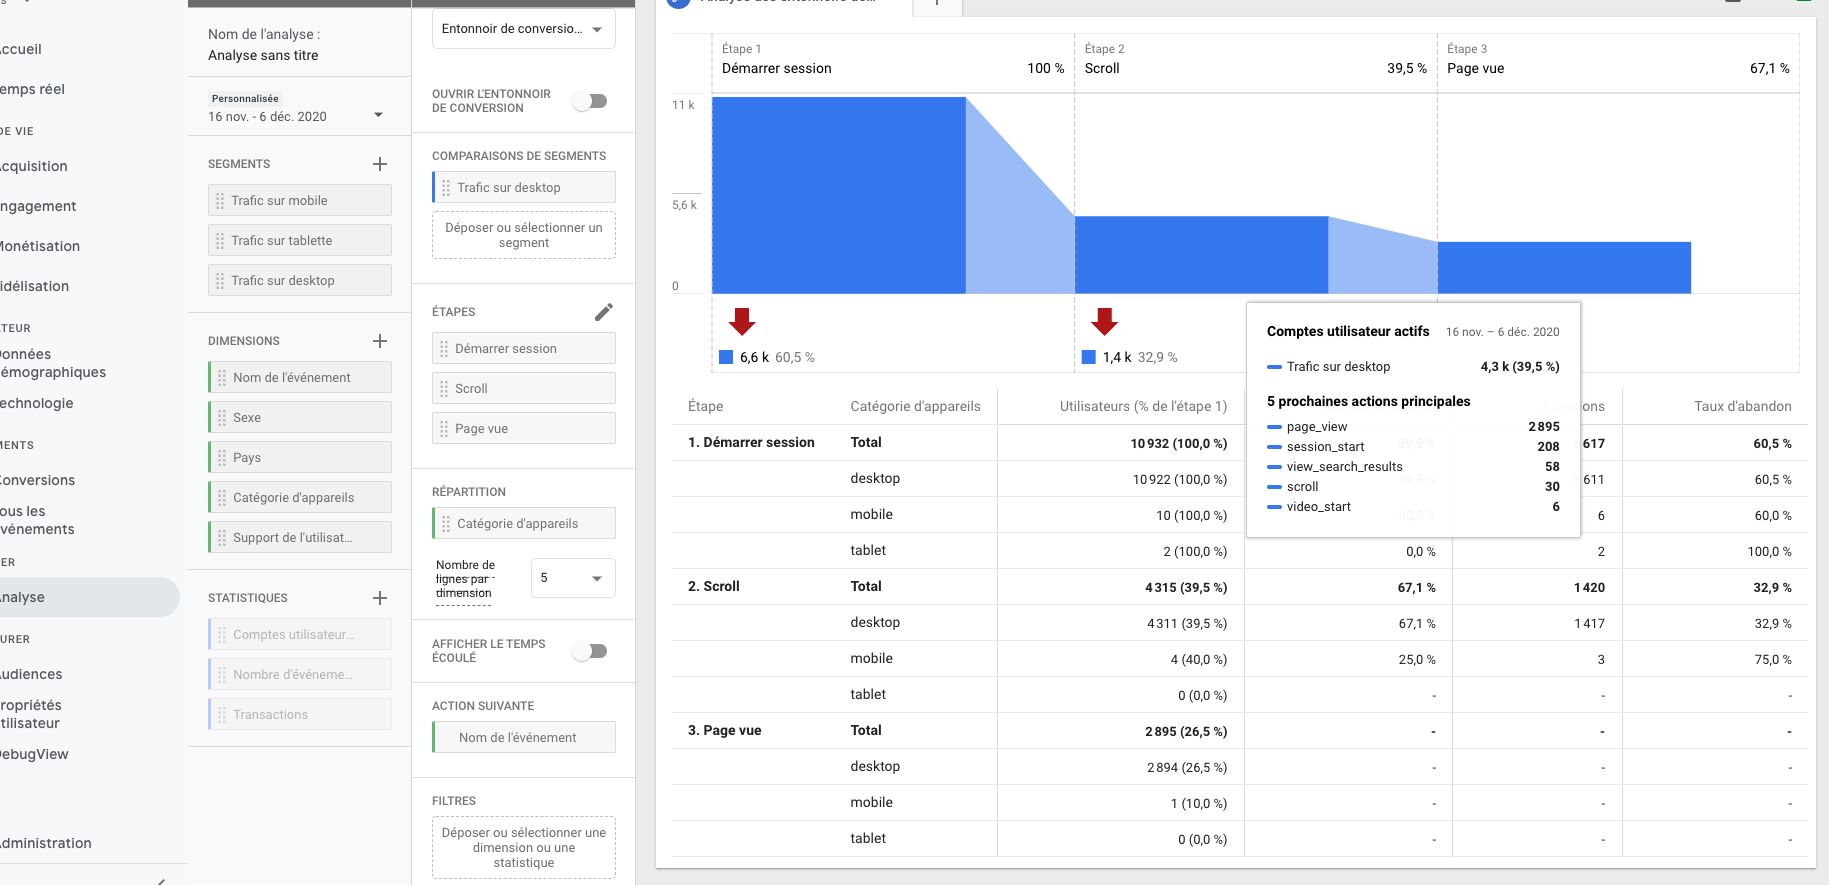Click drag handle of Trafic sur mobile segment

click(220, 201)
